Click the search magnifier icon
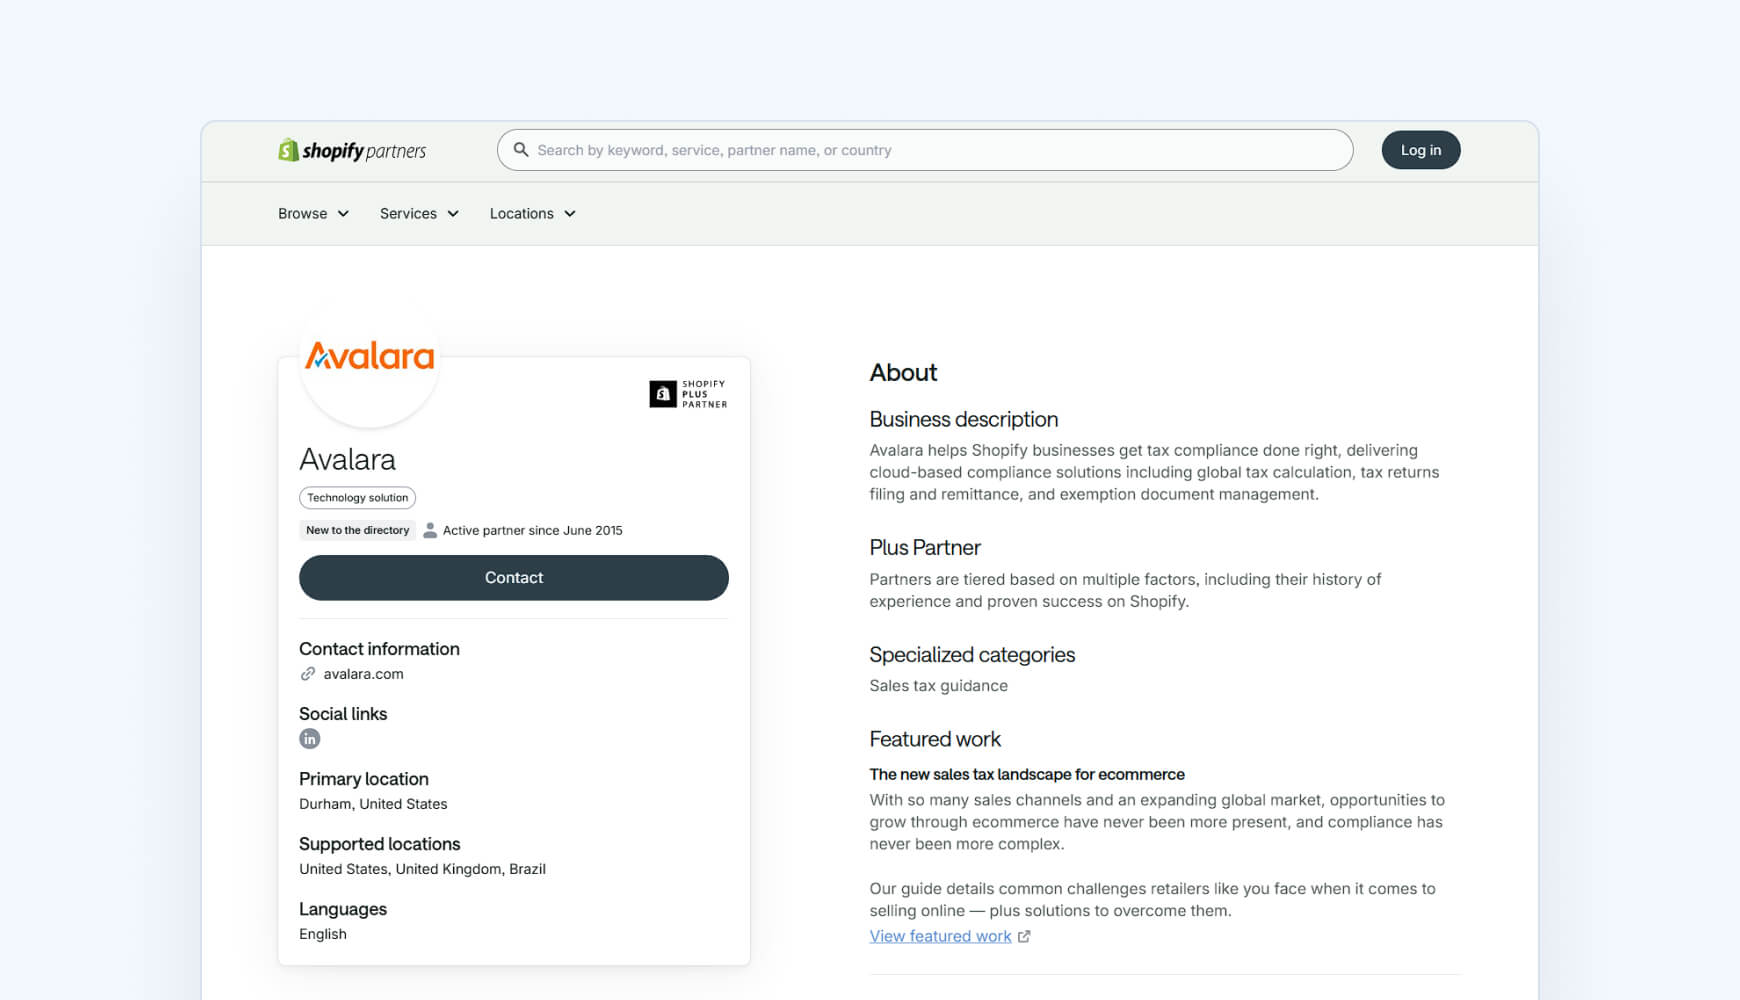1740x1000 pixels. (521, 150)
